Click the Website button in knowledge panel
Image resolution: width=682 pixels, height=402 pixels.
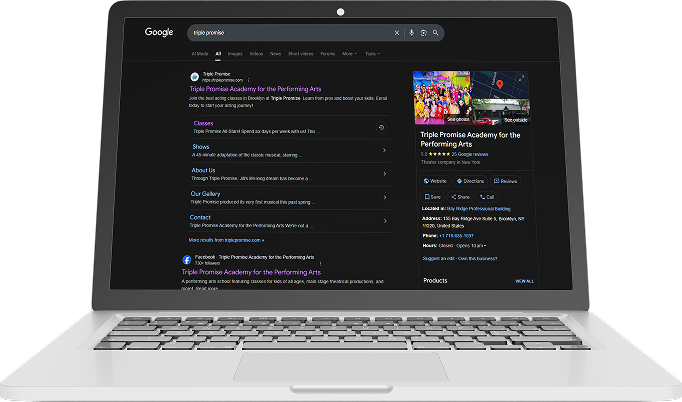click(436, 181)
